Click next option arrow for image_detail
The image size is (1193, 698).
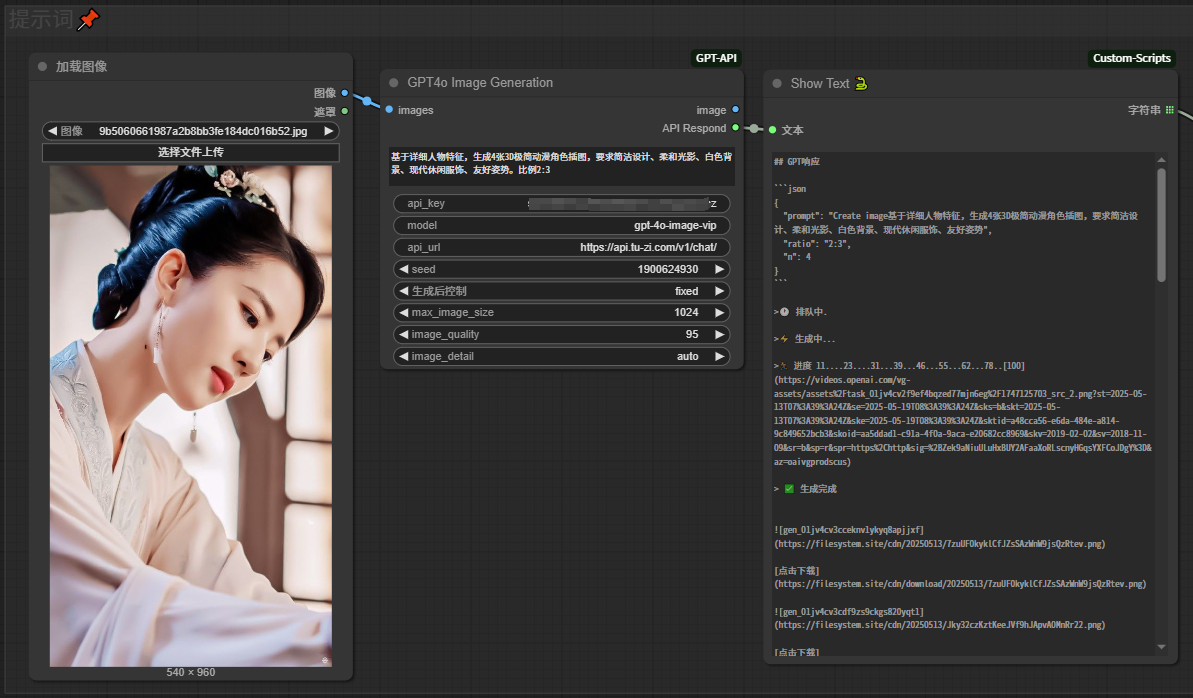point(719,356)
